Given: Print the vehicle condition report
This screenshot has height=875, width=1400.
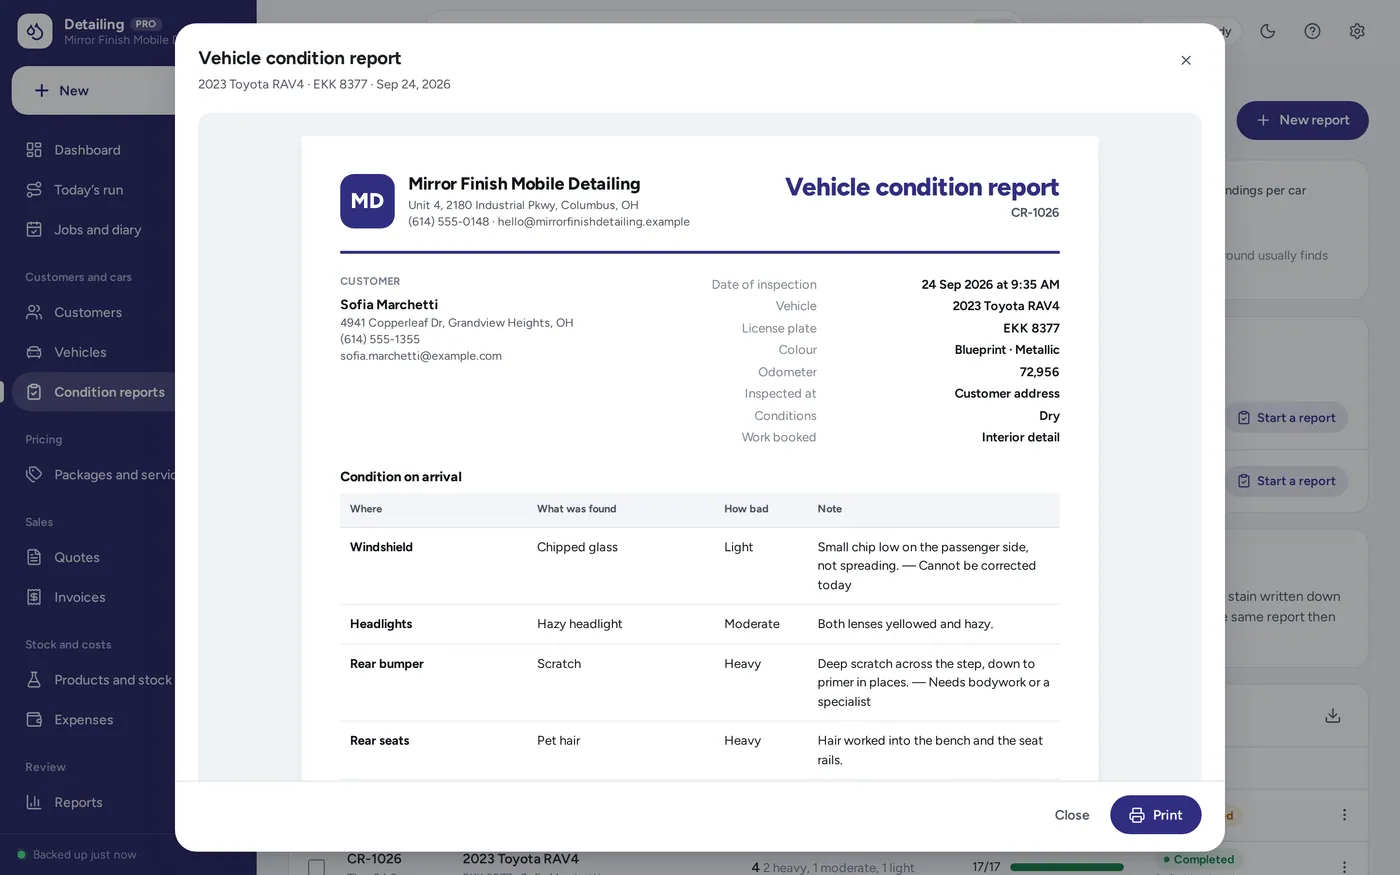Looking at the screenshot, I should pyautogui.click(x=1156, y=815).
